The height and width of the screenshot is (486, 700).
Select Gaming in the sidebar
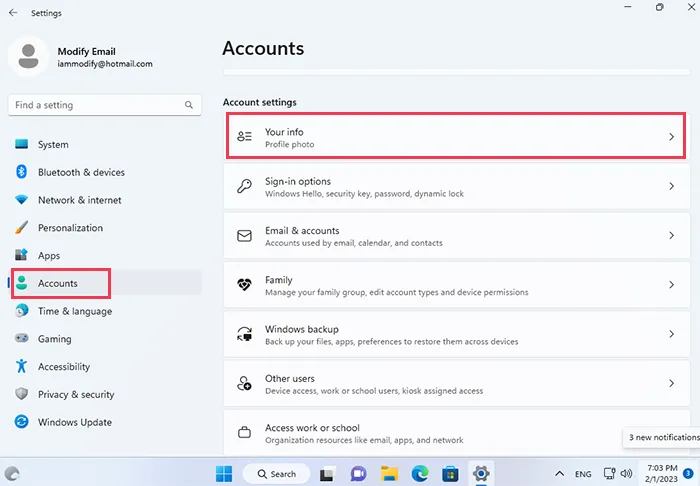[105, 338]
